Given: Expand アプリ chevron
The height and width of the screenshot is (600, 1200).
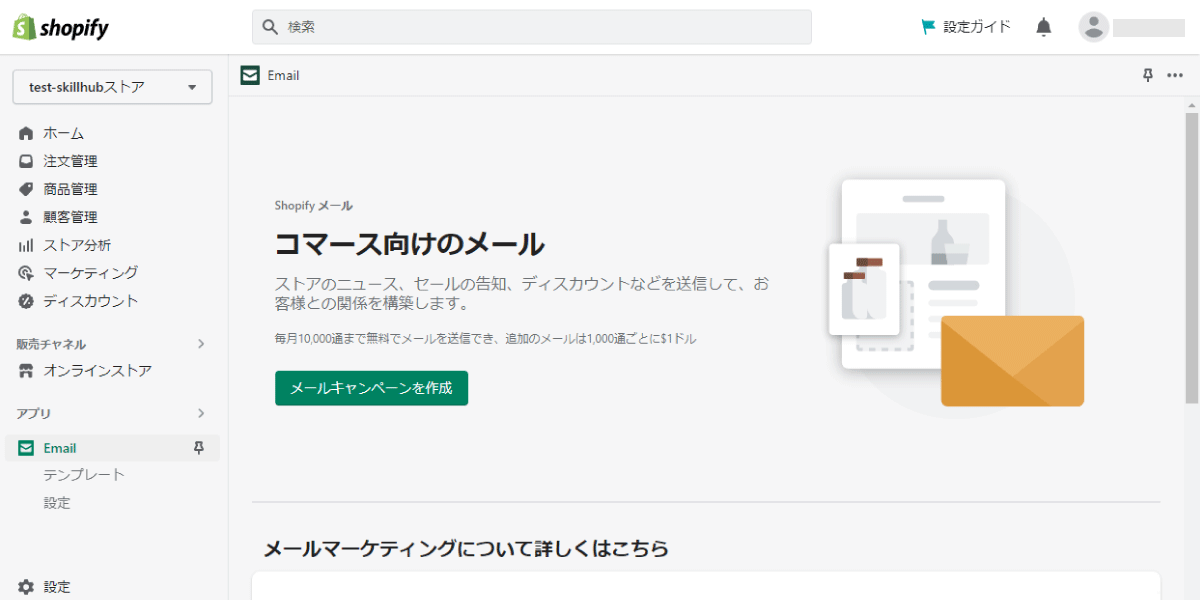Looking at the screenshot, I should [x=200, y=413].
